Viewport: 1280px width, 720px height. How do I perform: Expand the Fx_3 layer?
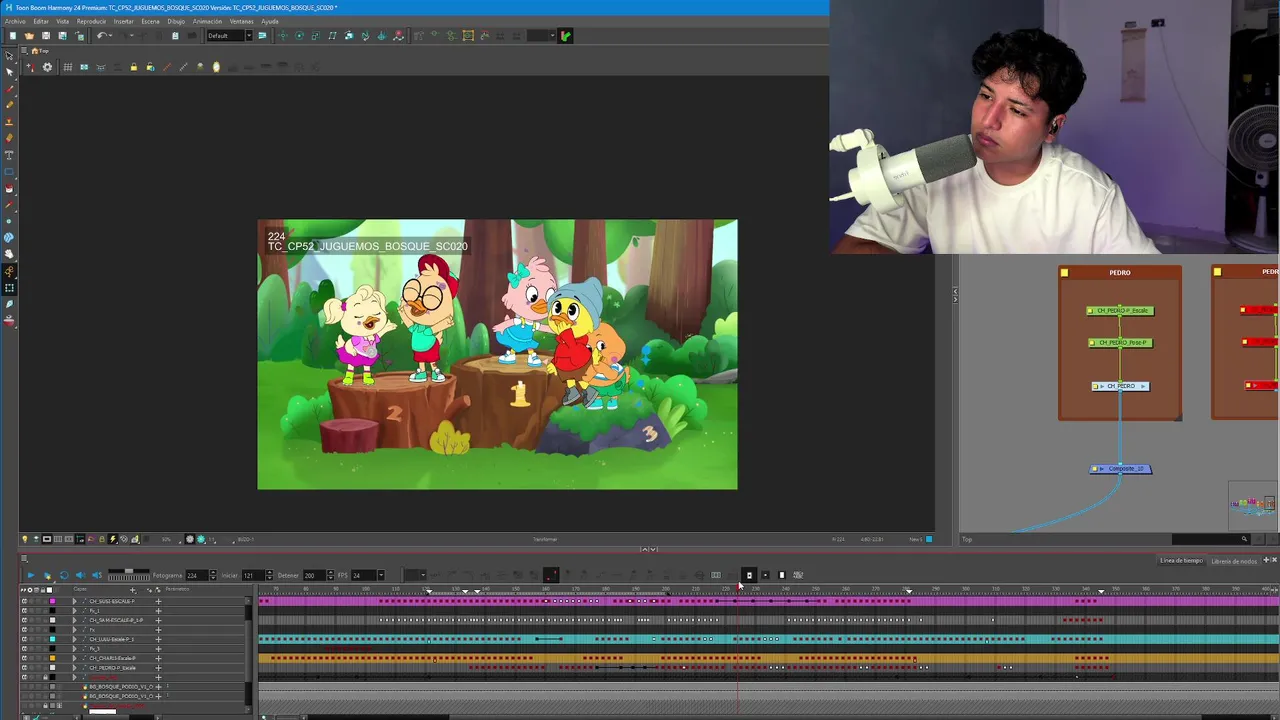(74, 648)
